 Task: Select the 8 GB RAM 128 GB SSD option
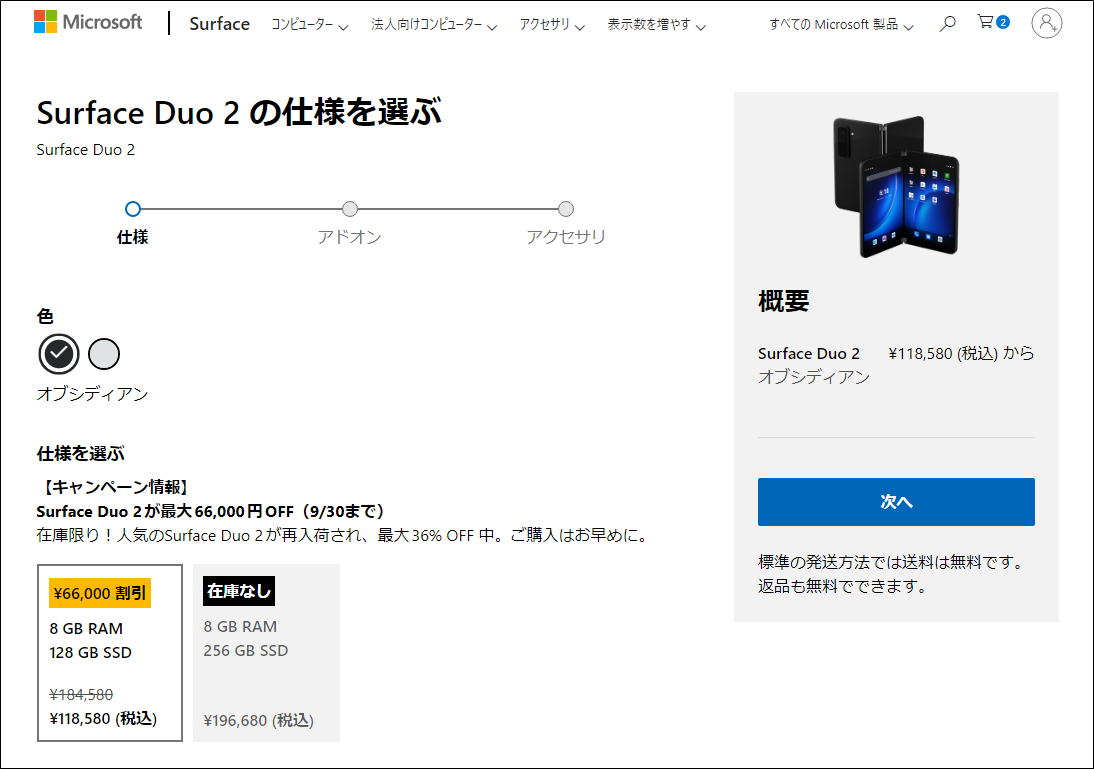coord(110,652)
